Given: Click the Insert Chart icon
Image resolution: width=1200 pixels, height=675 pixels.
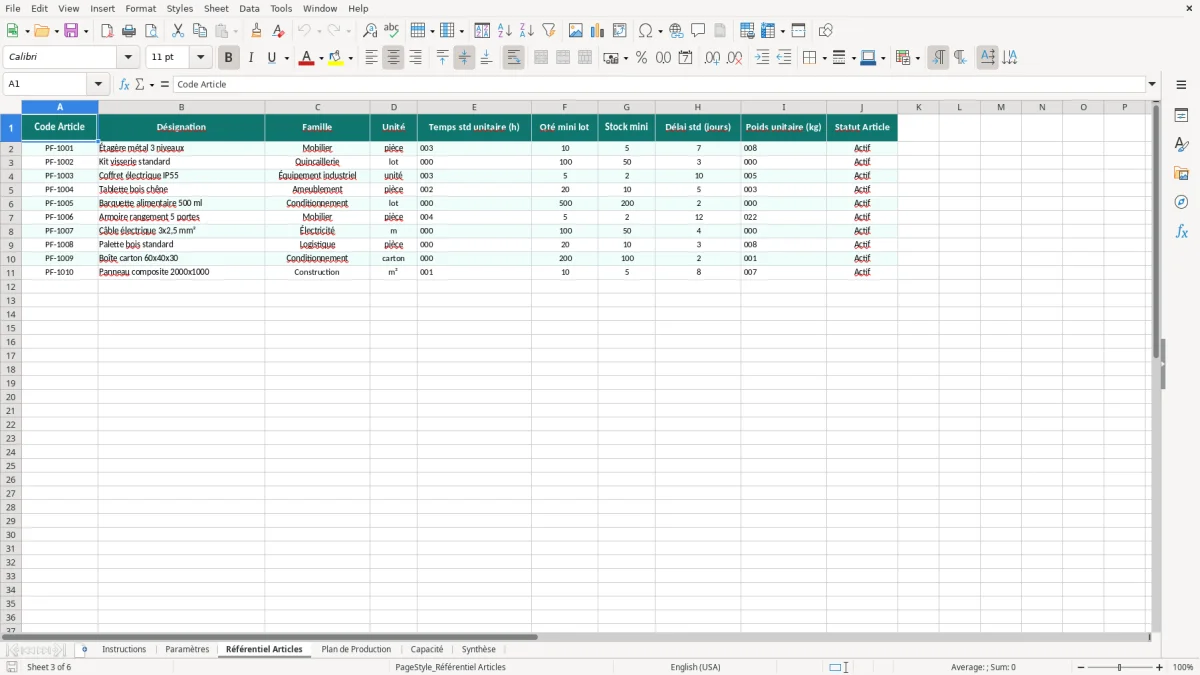Looking at the screenshot, I should pyautogui.click(x=598, y=31).
